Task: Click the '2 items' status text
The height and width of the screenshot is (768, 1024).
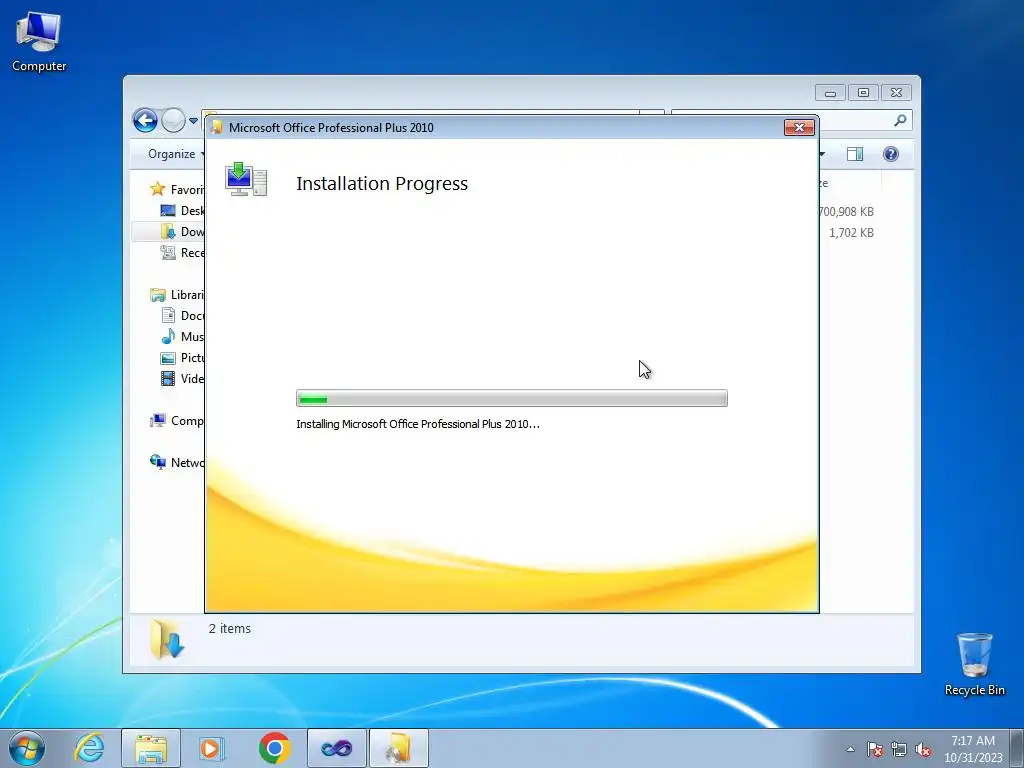Action: [230, 628]
